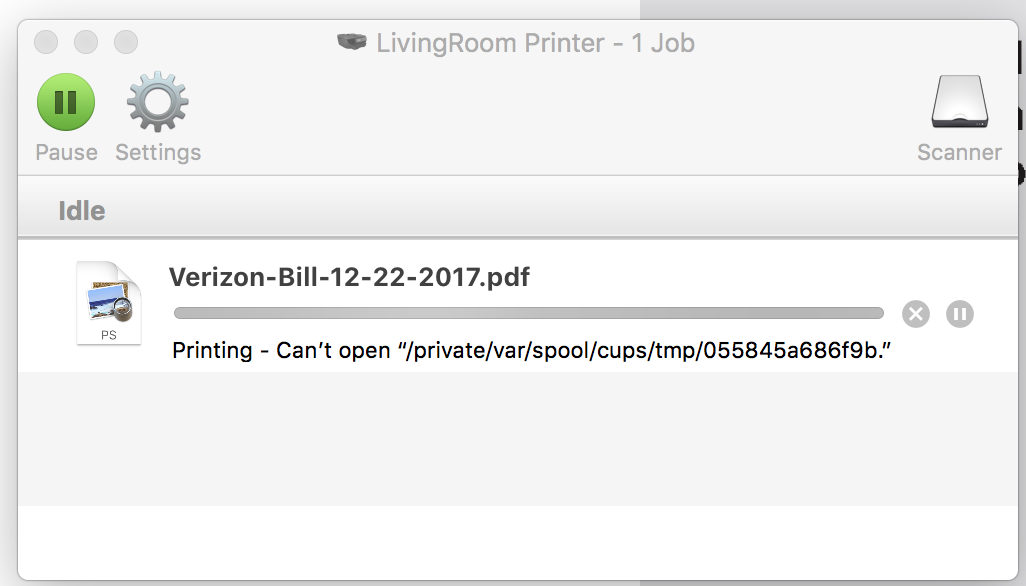
Task: Zoom the print queue window
Action: [126, 42]
